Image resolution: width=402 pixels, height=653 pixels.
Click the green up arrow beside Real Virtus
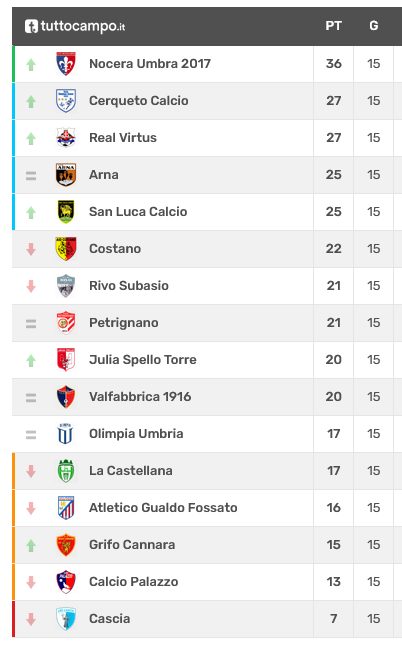tap(31, 138)
